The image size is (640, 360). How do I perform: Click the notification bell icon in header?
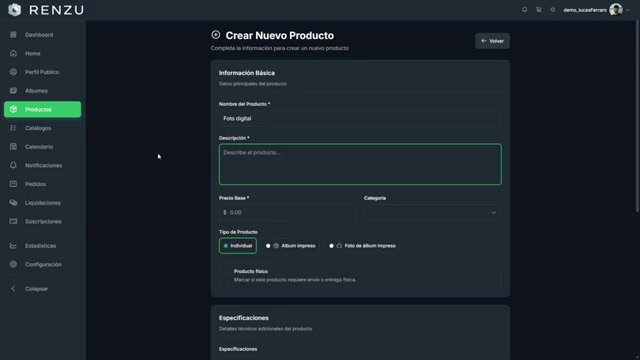click(x=524, y=9)
